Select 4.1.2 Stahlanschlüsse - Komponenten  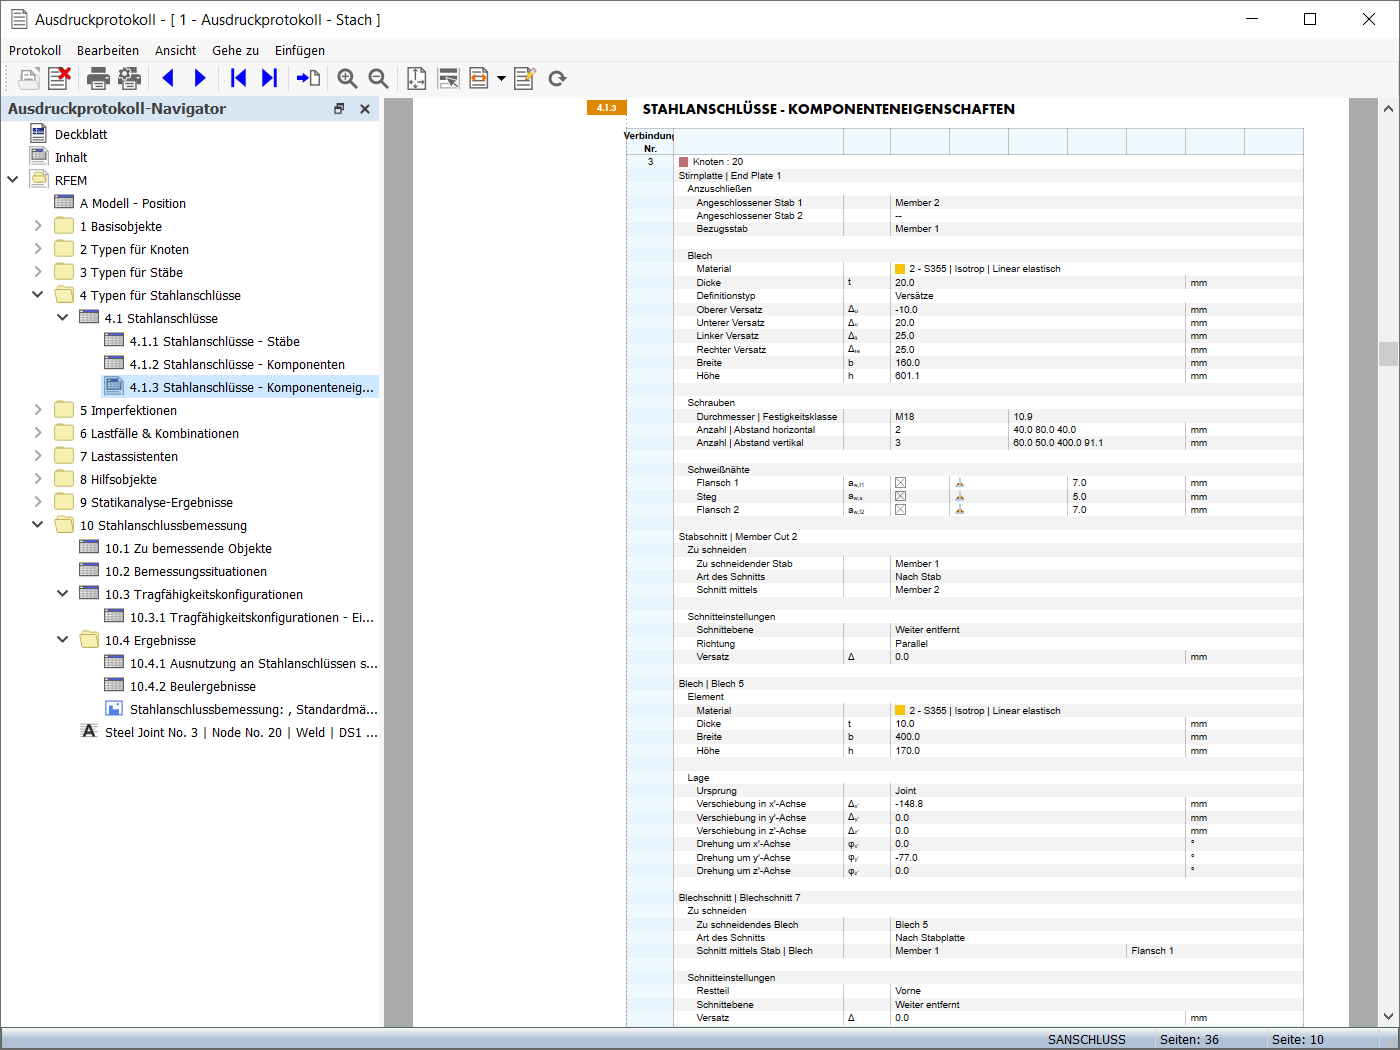point(237,364)
